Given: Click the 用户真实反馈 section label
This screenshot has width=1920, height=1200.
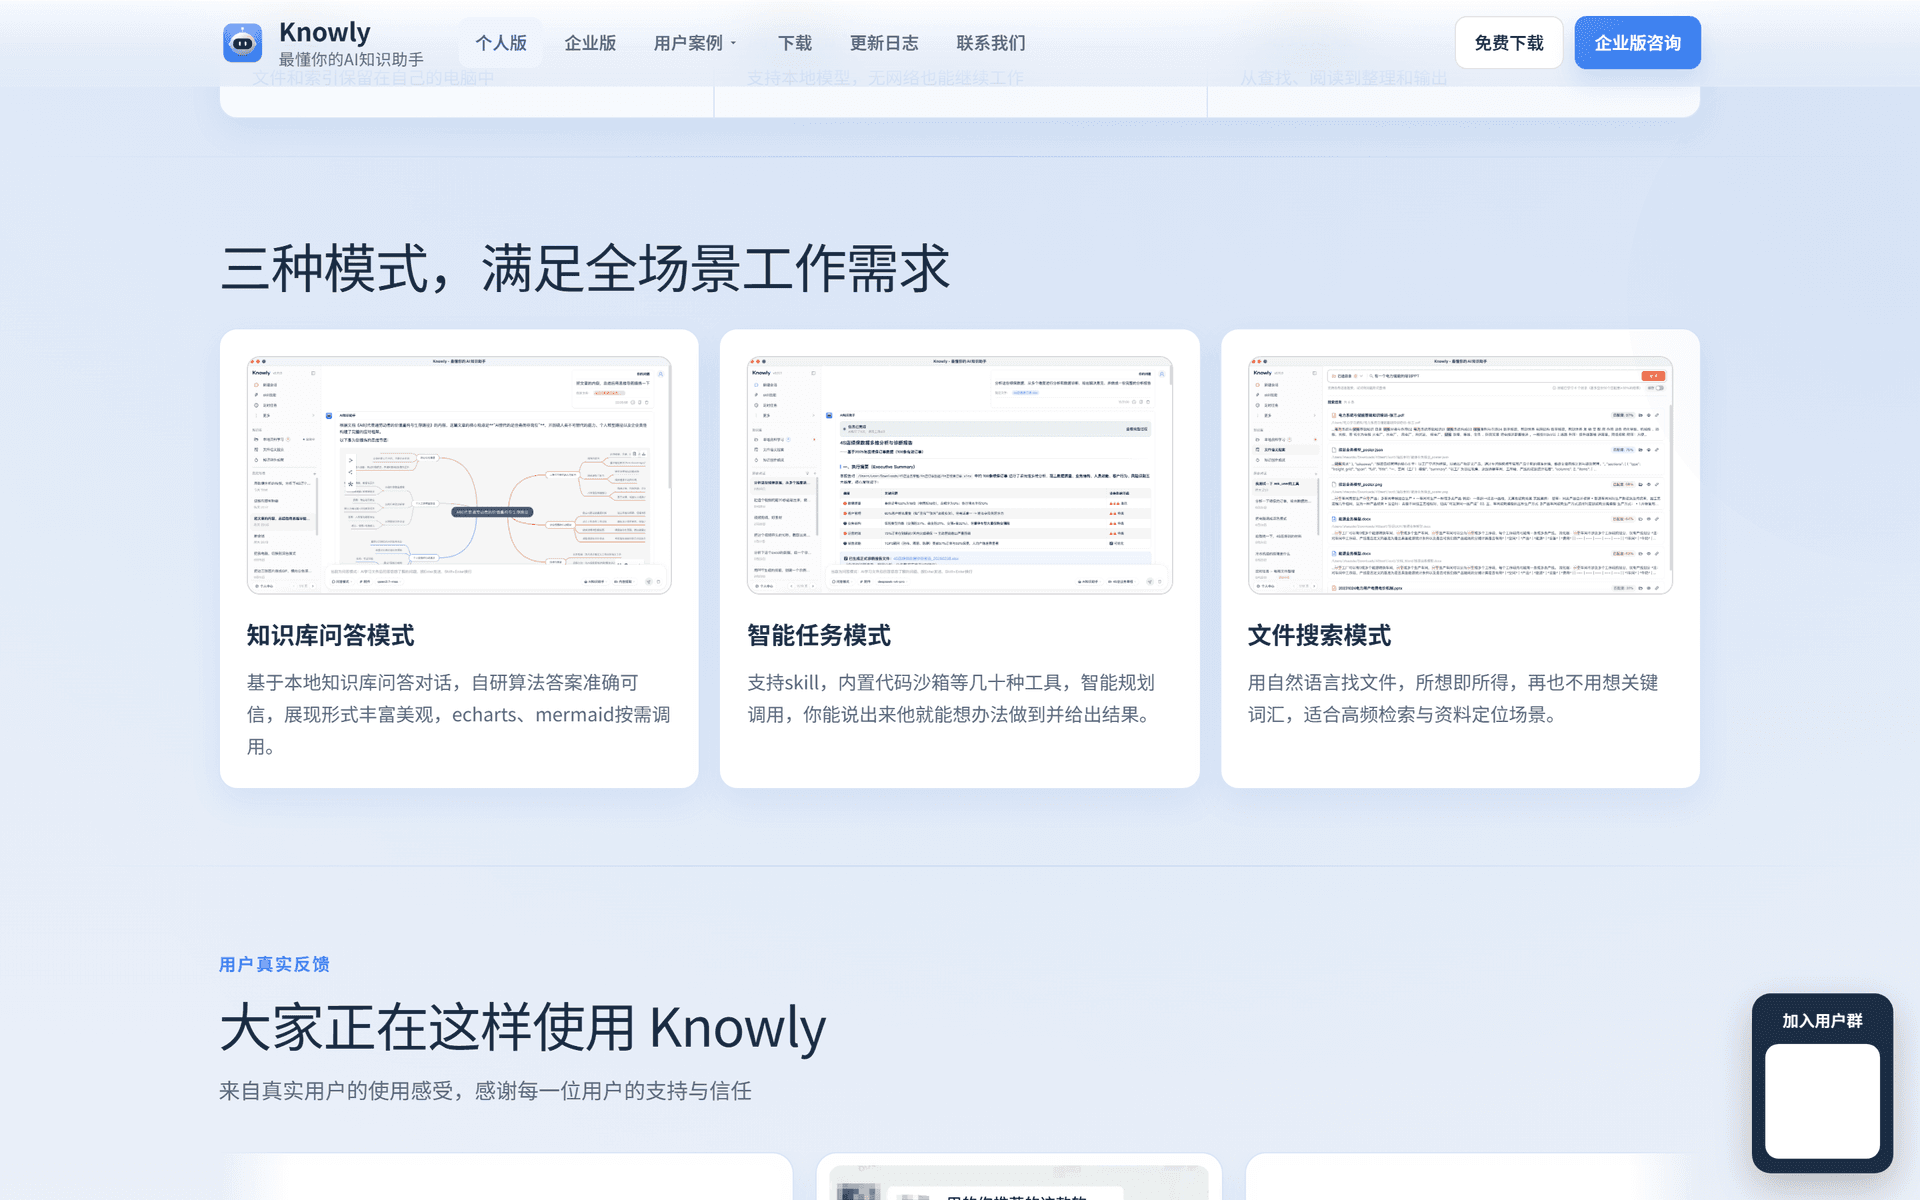Looking at the screenshot, I should pos(275,964).
